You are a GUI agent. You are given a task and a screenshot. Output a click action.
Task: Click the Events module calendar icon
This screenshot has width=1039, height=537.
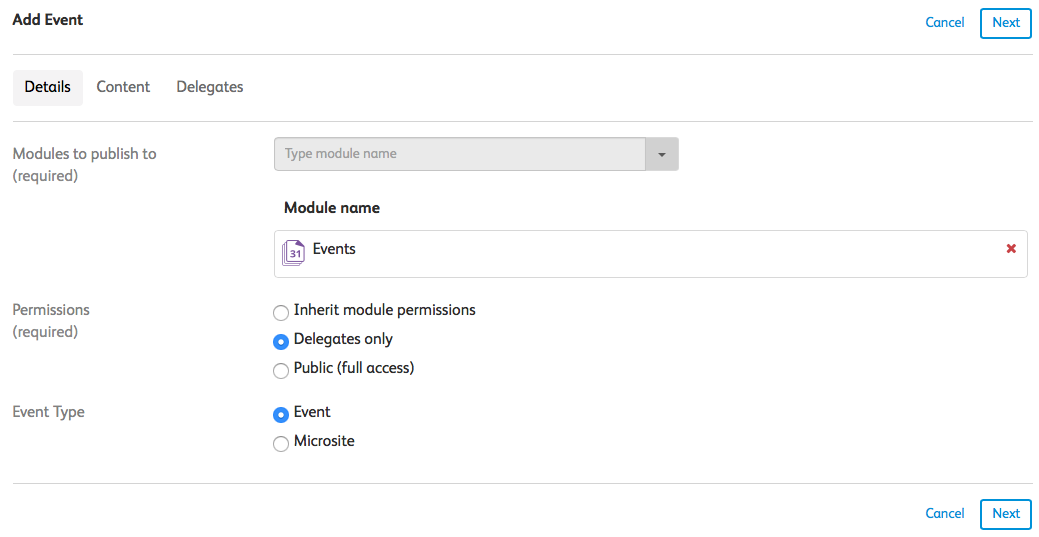(293, 252)
